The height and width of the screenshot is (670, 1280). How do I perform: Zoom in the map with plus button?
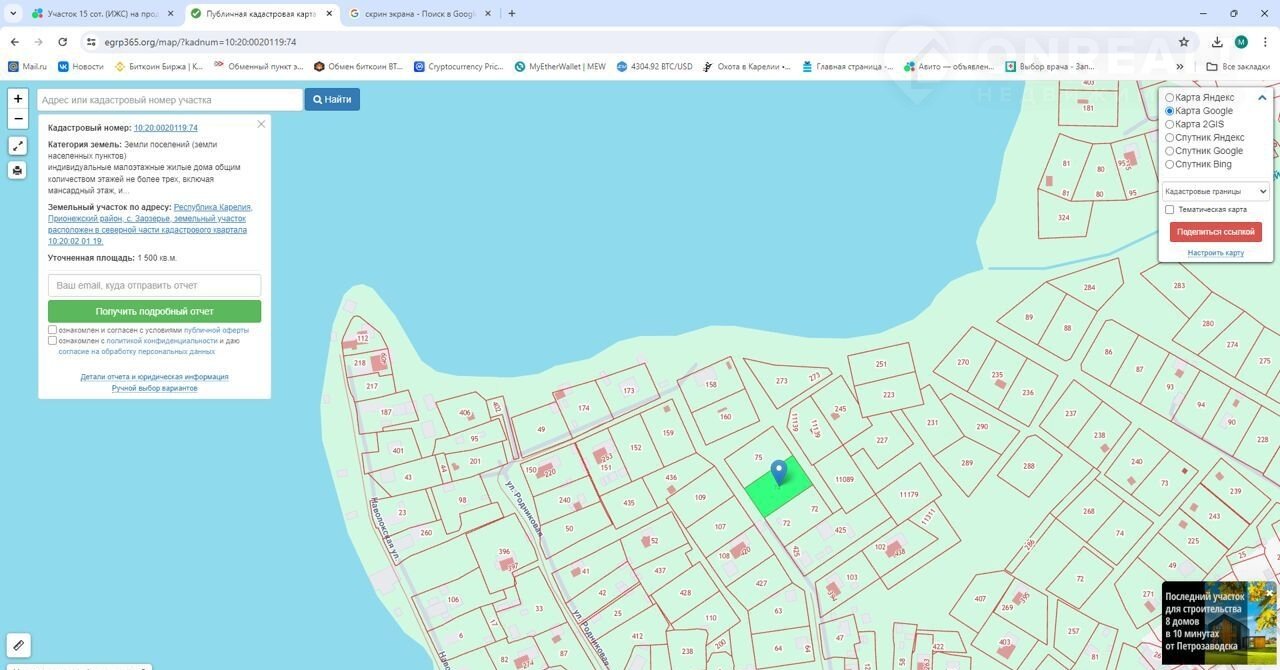pyautogui.click(x=18, y=99)
